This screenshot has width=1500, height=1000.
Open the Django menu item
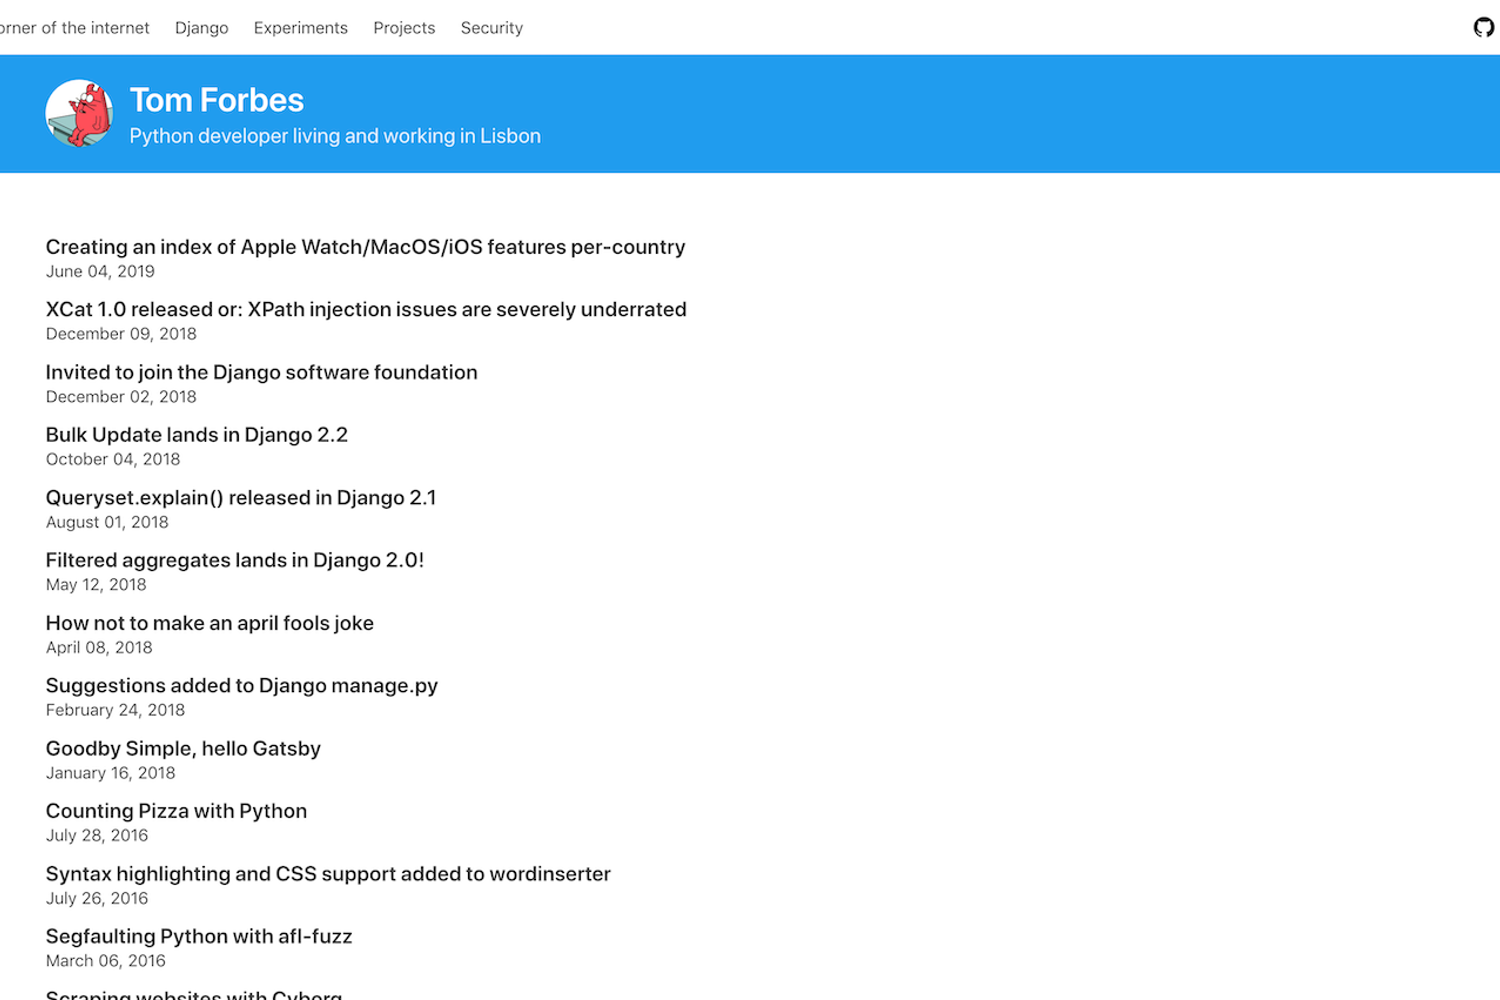(202, 28)
